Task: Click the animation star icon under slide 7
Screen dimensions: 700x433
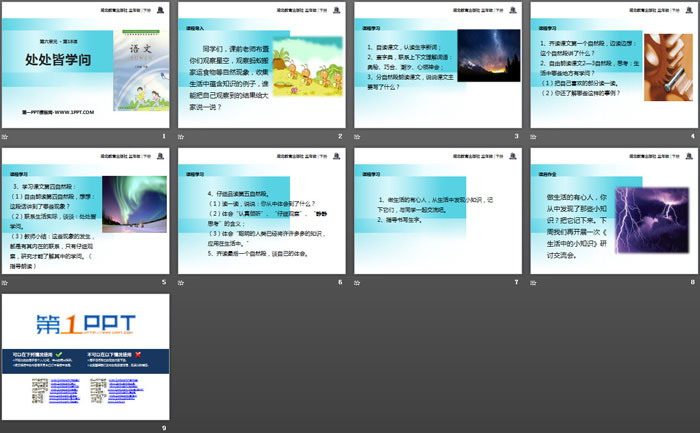Action: click(x=357, y=283)
